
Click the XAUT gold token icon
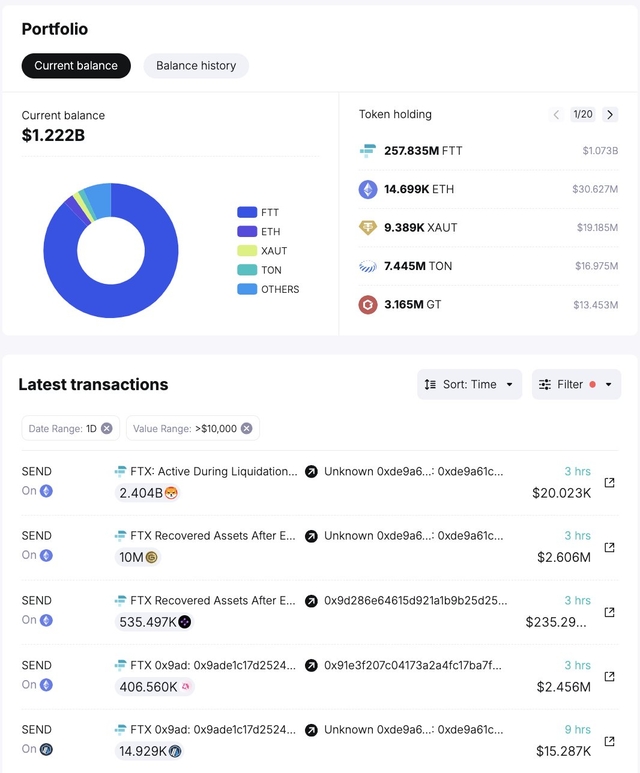pyautogui.click(x=368, y=228)
